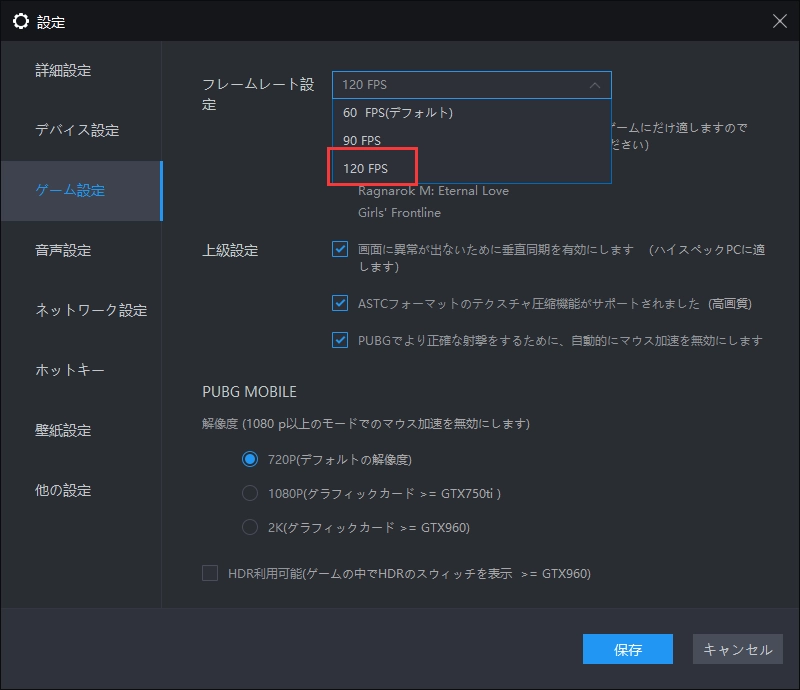Close the 設定 dialog with the X
The width and height of the screenshot is (800, 690).
[779, 21]
